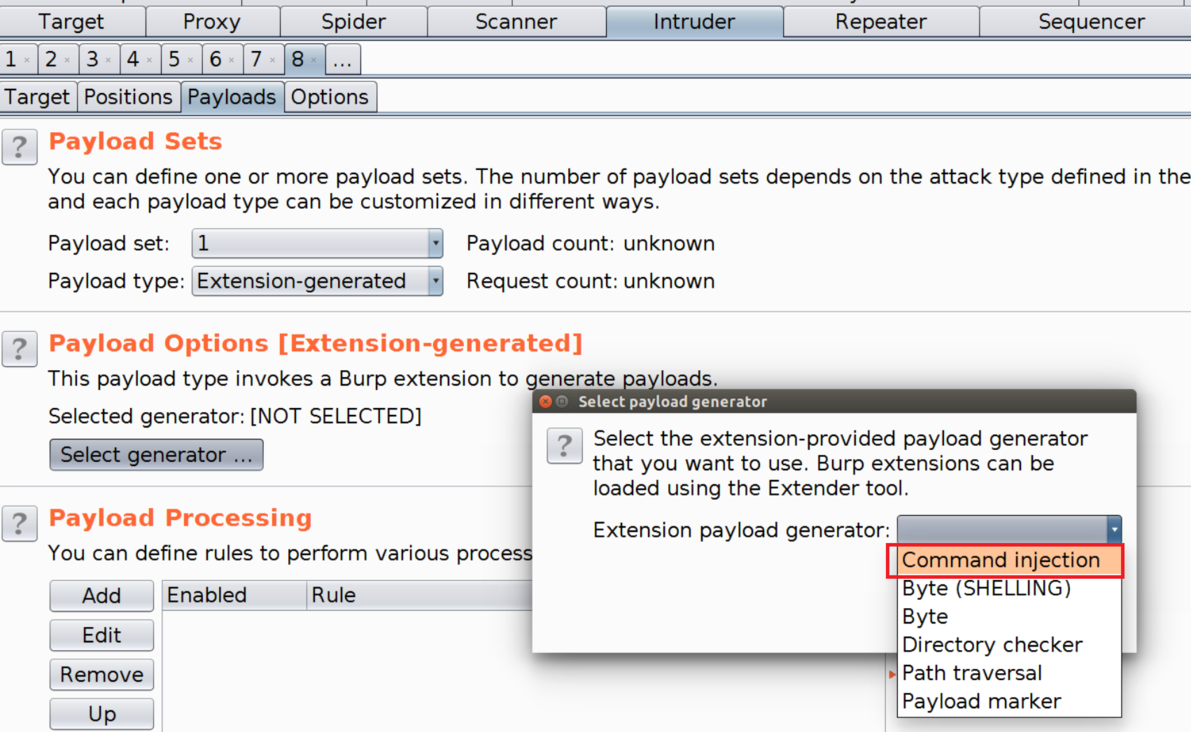Click the Select generator button
The height and width of the screenshot is (732, 1191).
[156, 455]
